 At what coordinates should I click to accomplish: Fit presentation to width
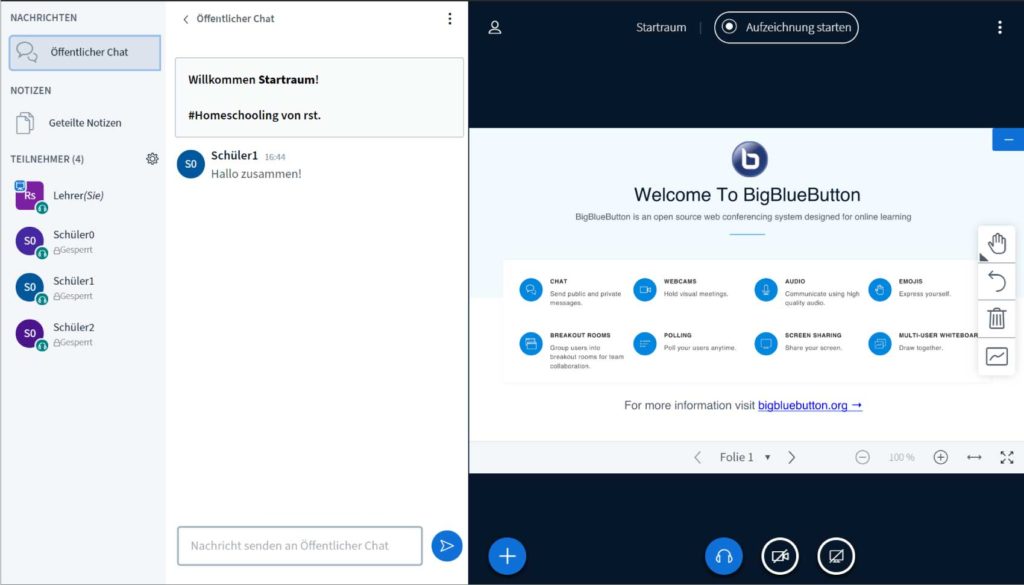(x=974, y=457)
